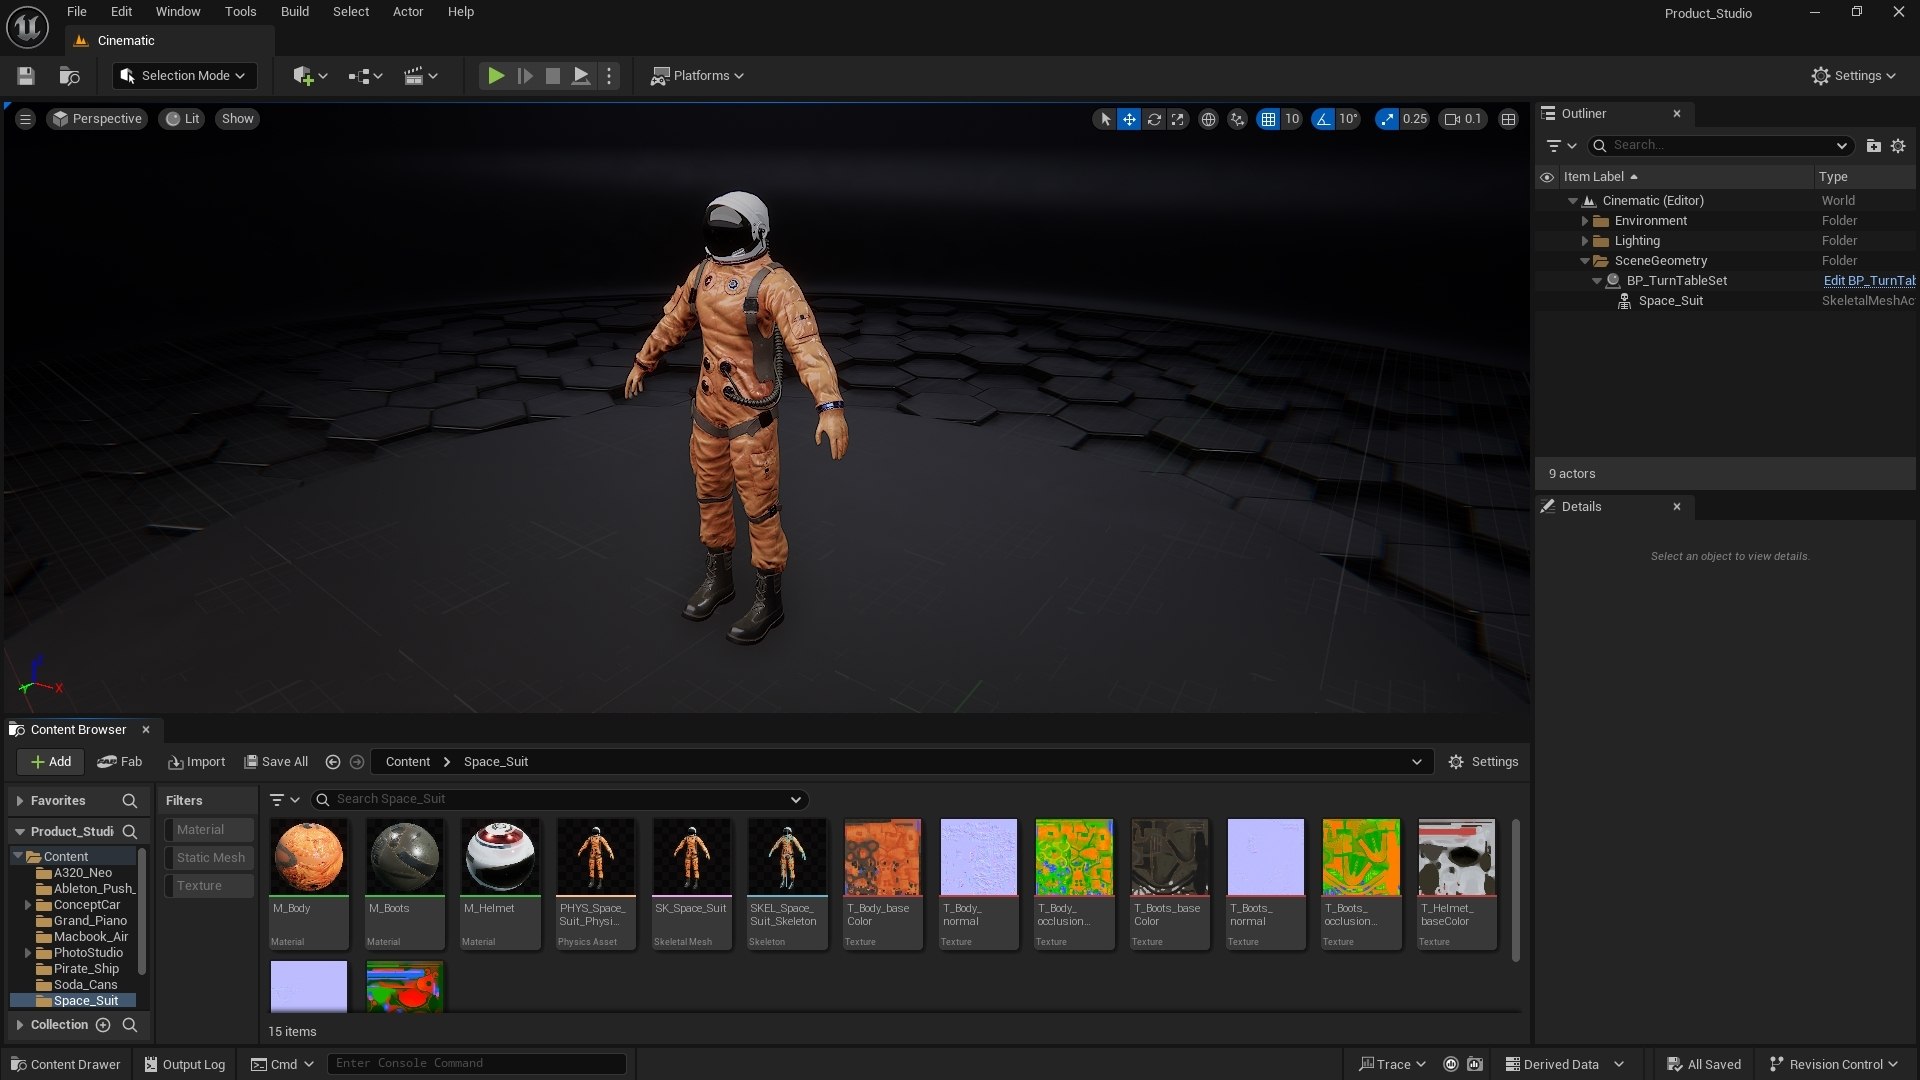
Task: Click the green Play button
Action: tap(495, 76)
